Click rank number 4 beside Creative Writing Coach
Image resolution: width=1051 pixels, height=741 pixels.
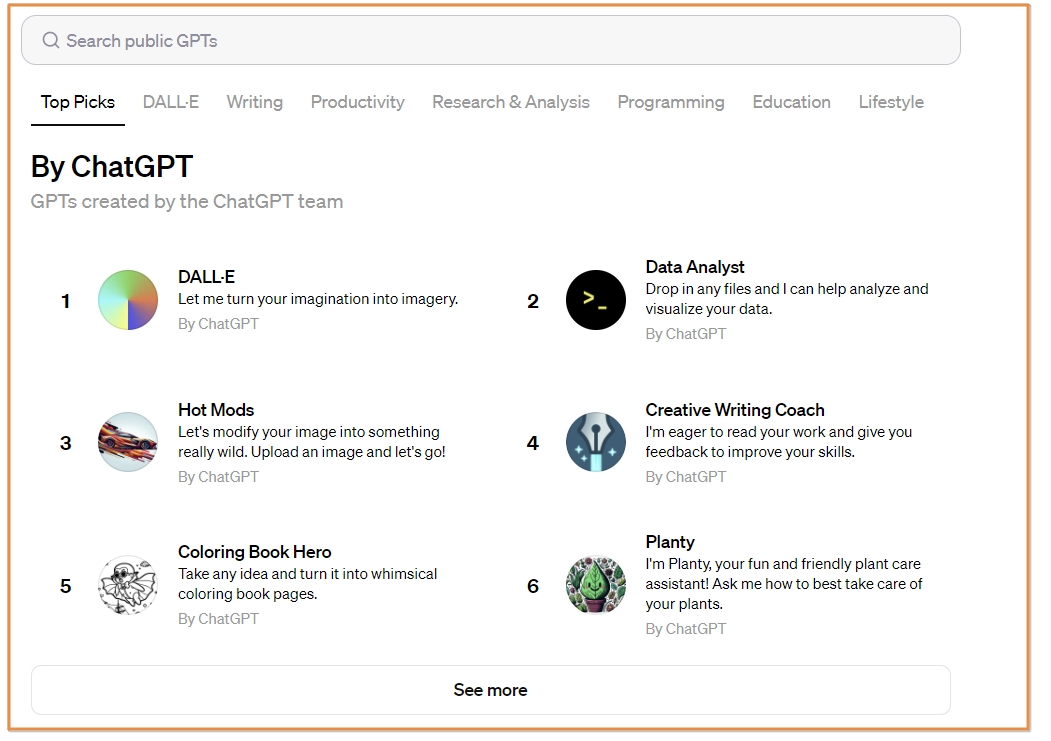pyautogui.click(x=533, y=443)
